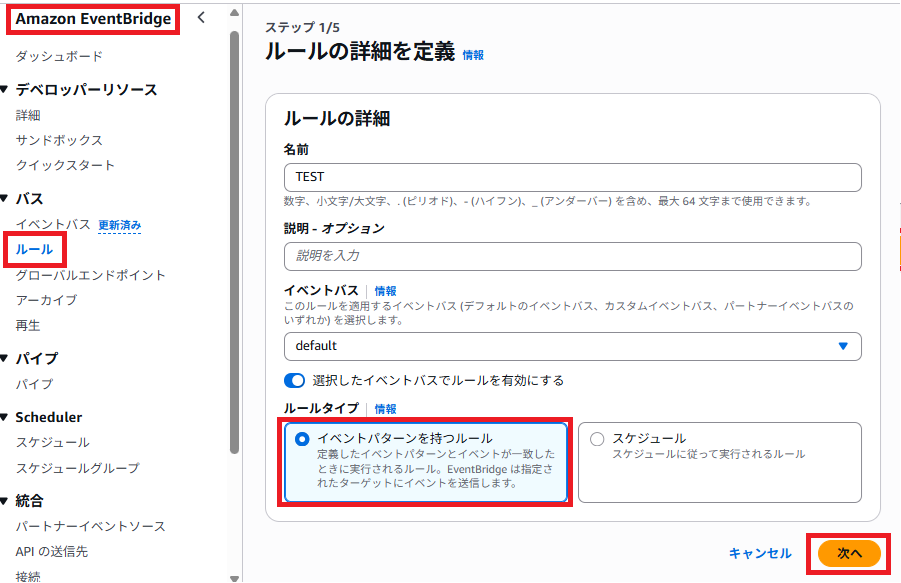Click the orange 次へ button
The width and height of the screenshot is (901, 583).
click(x=849, y=554)
